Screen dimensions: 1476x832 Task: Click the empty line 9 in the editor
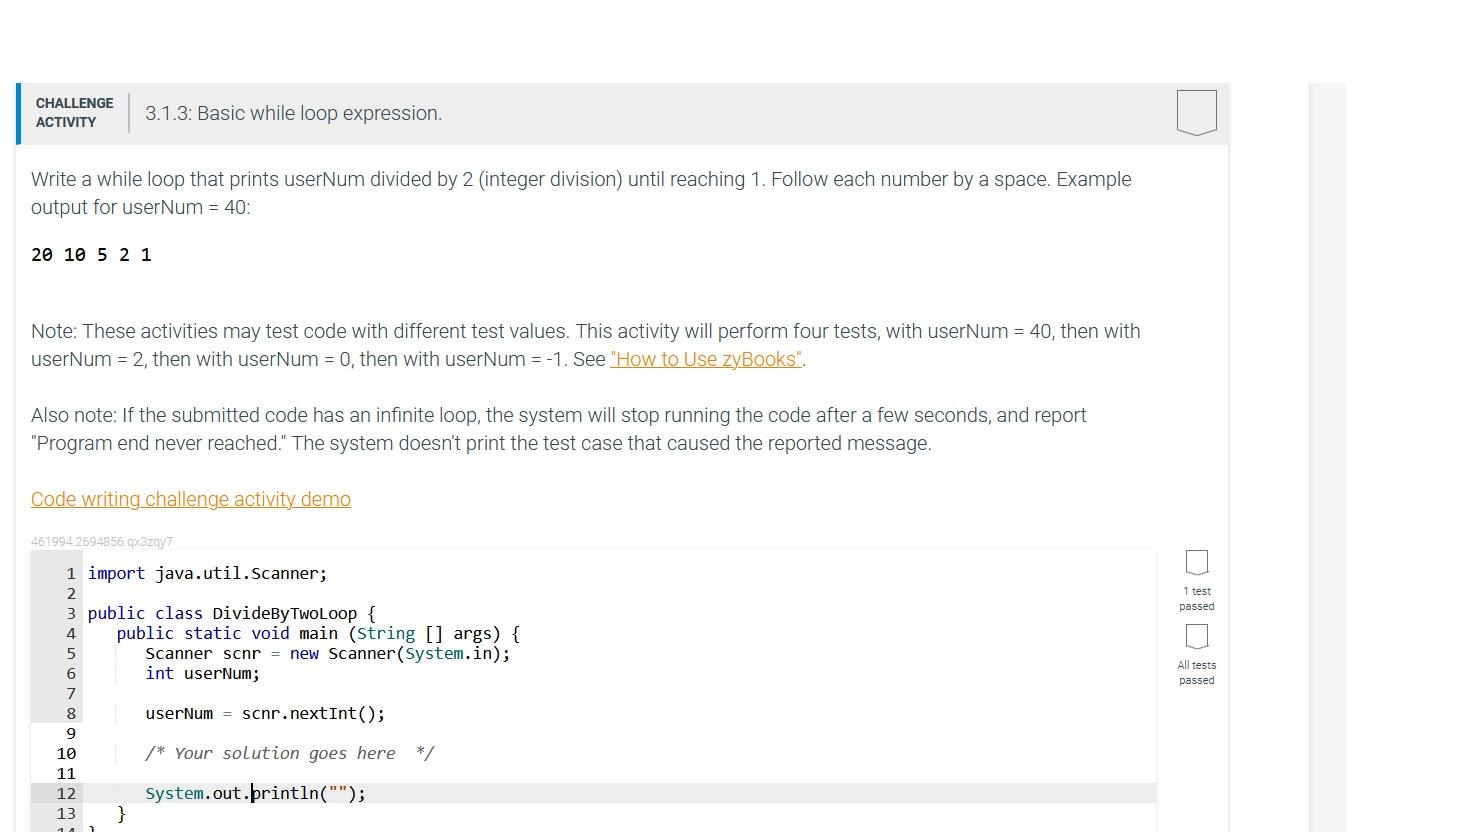tap(300, 733)
